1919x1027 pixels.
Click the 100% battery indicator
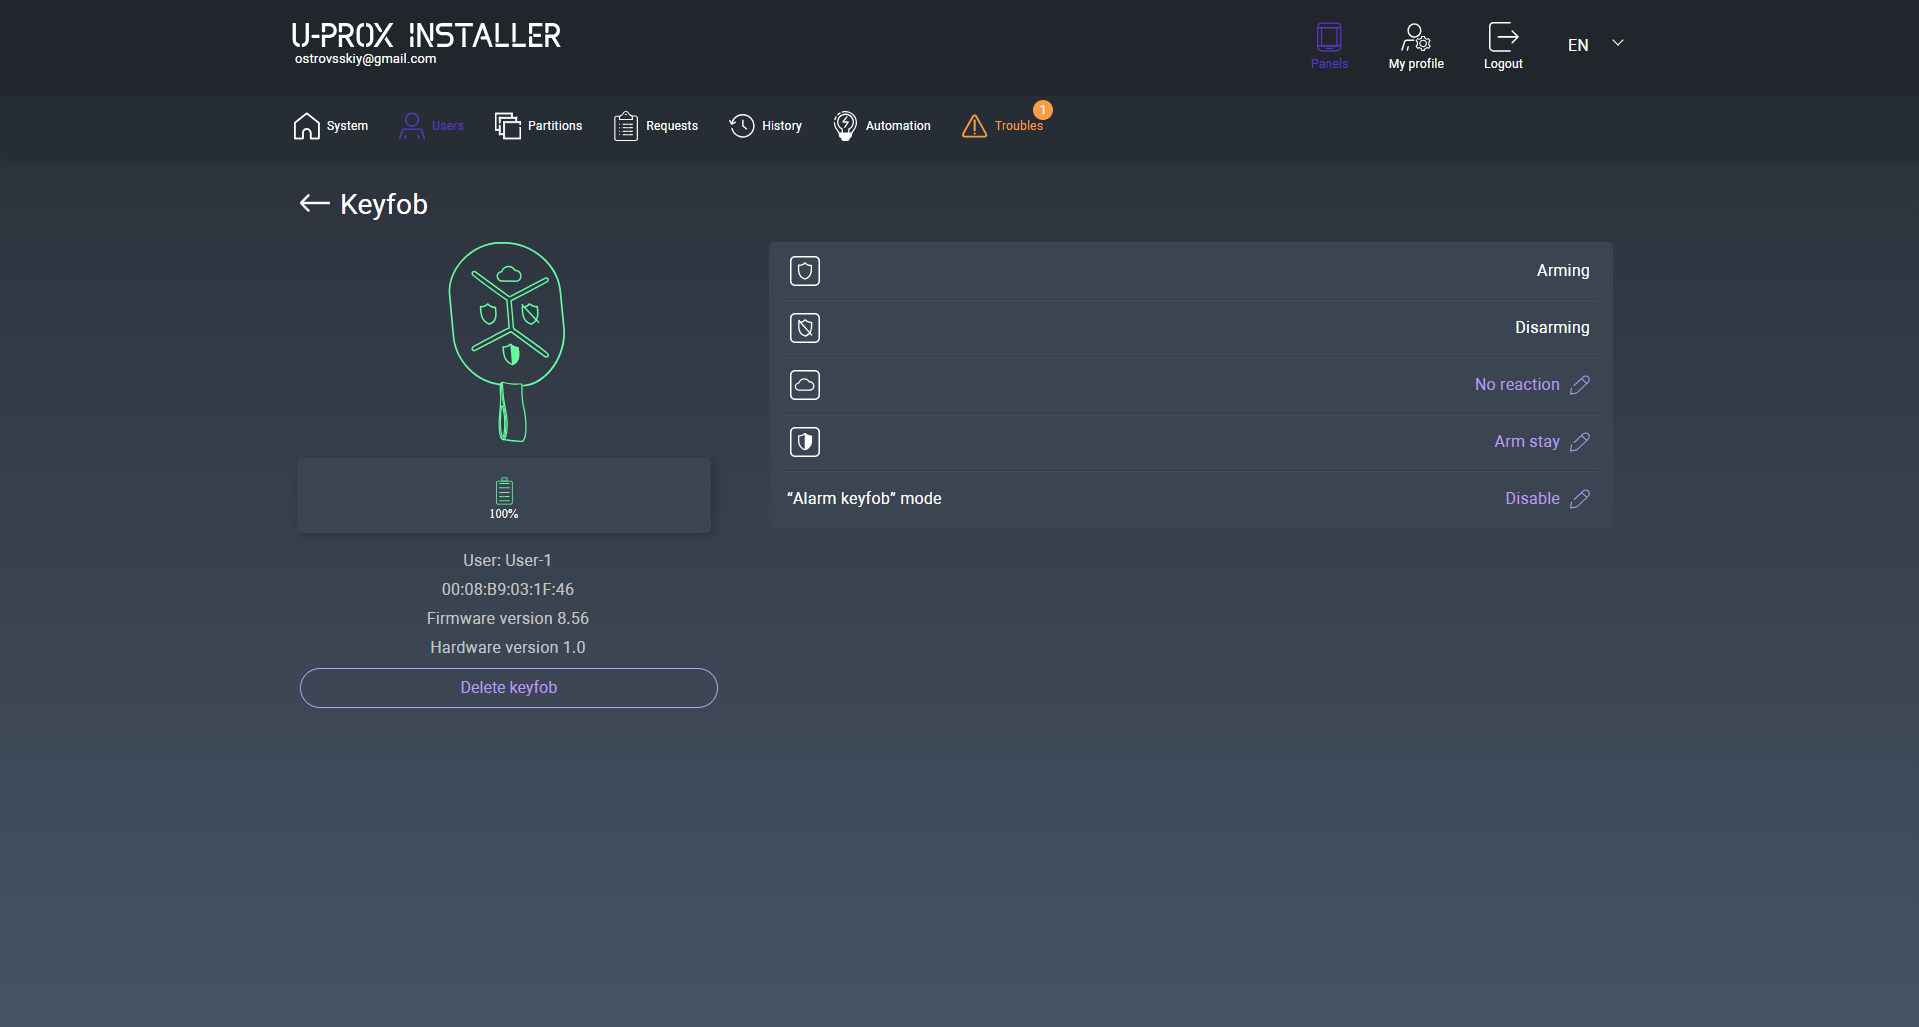pos(504,497)
